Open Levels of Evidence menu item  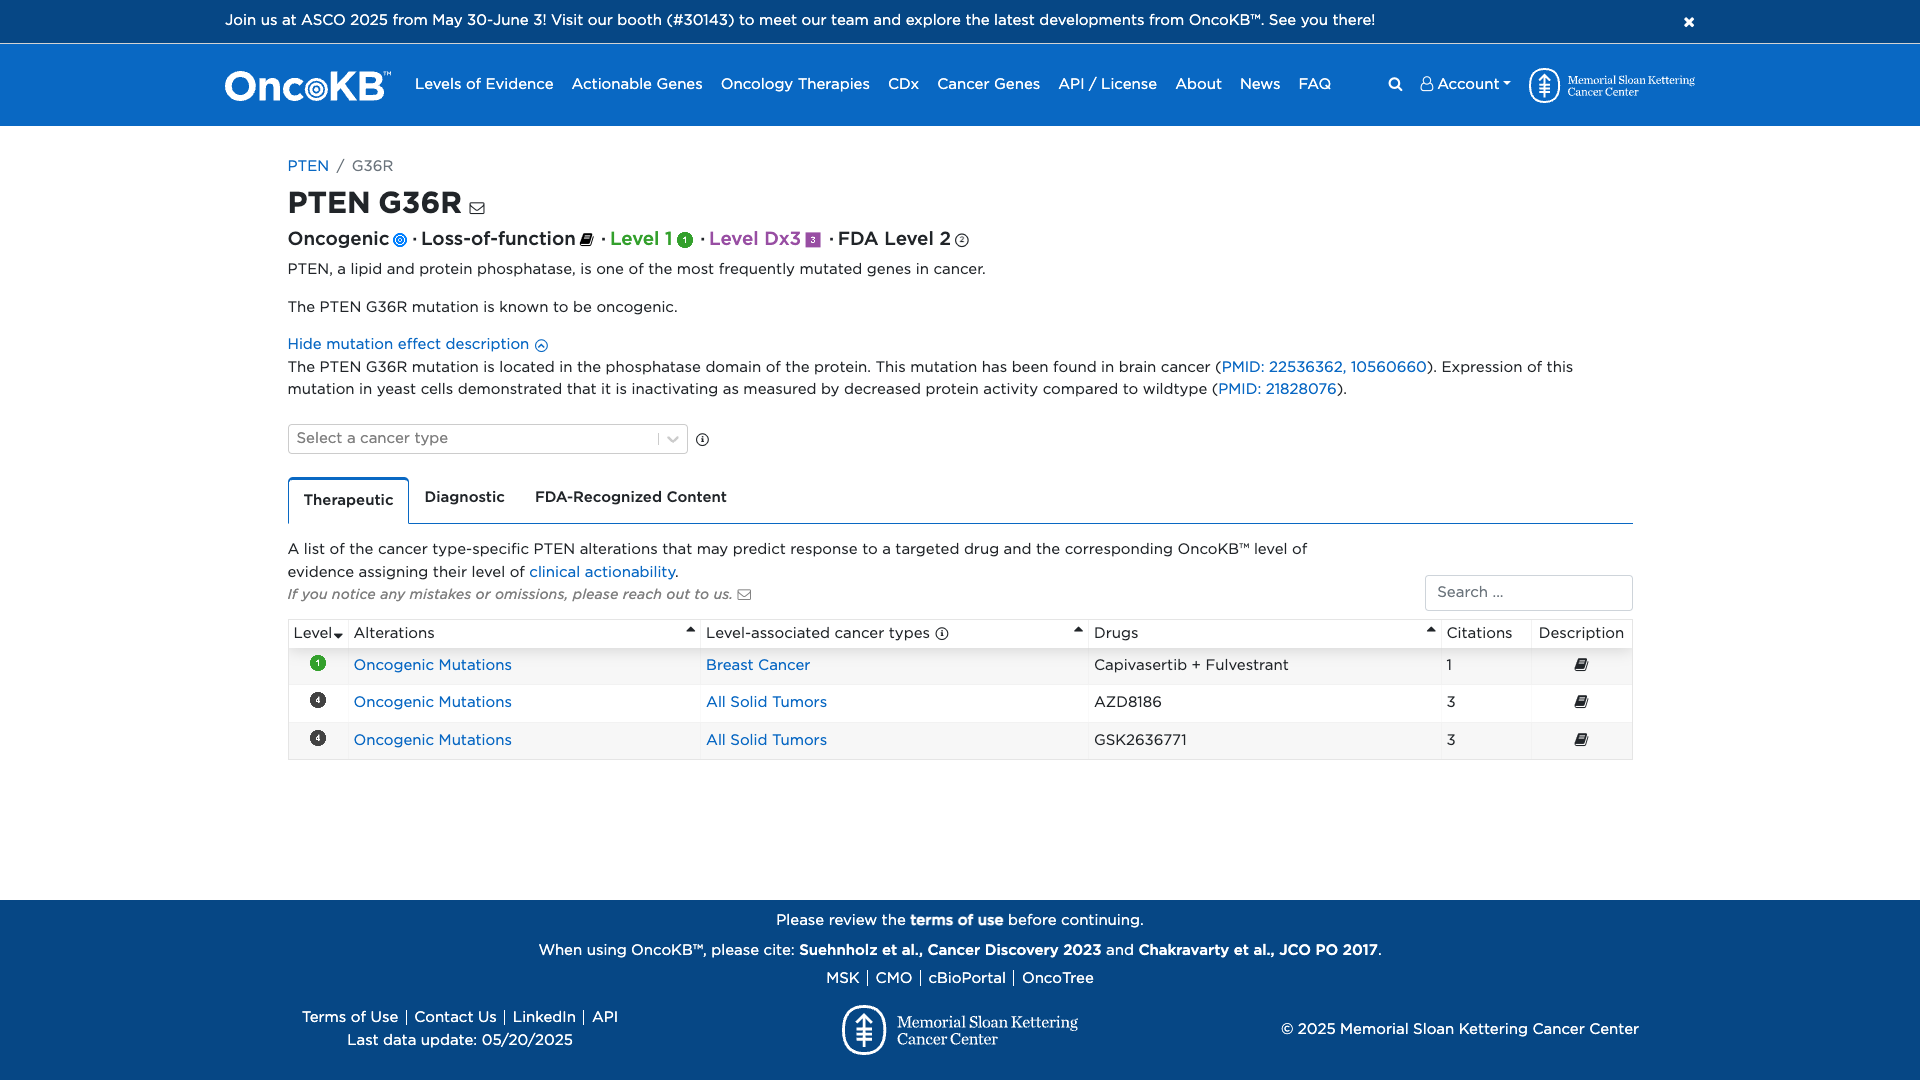[x=484, y=85]
